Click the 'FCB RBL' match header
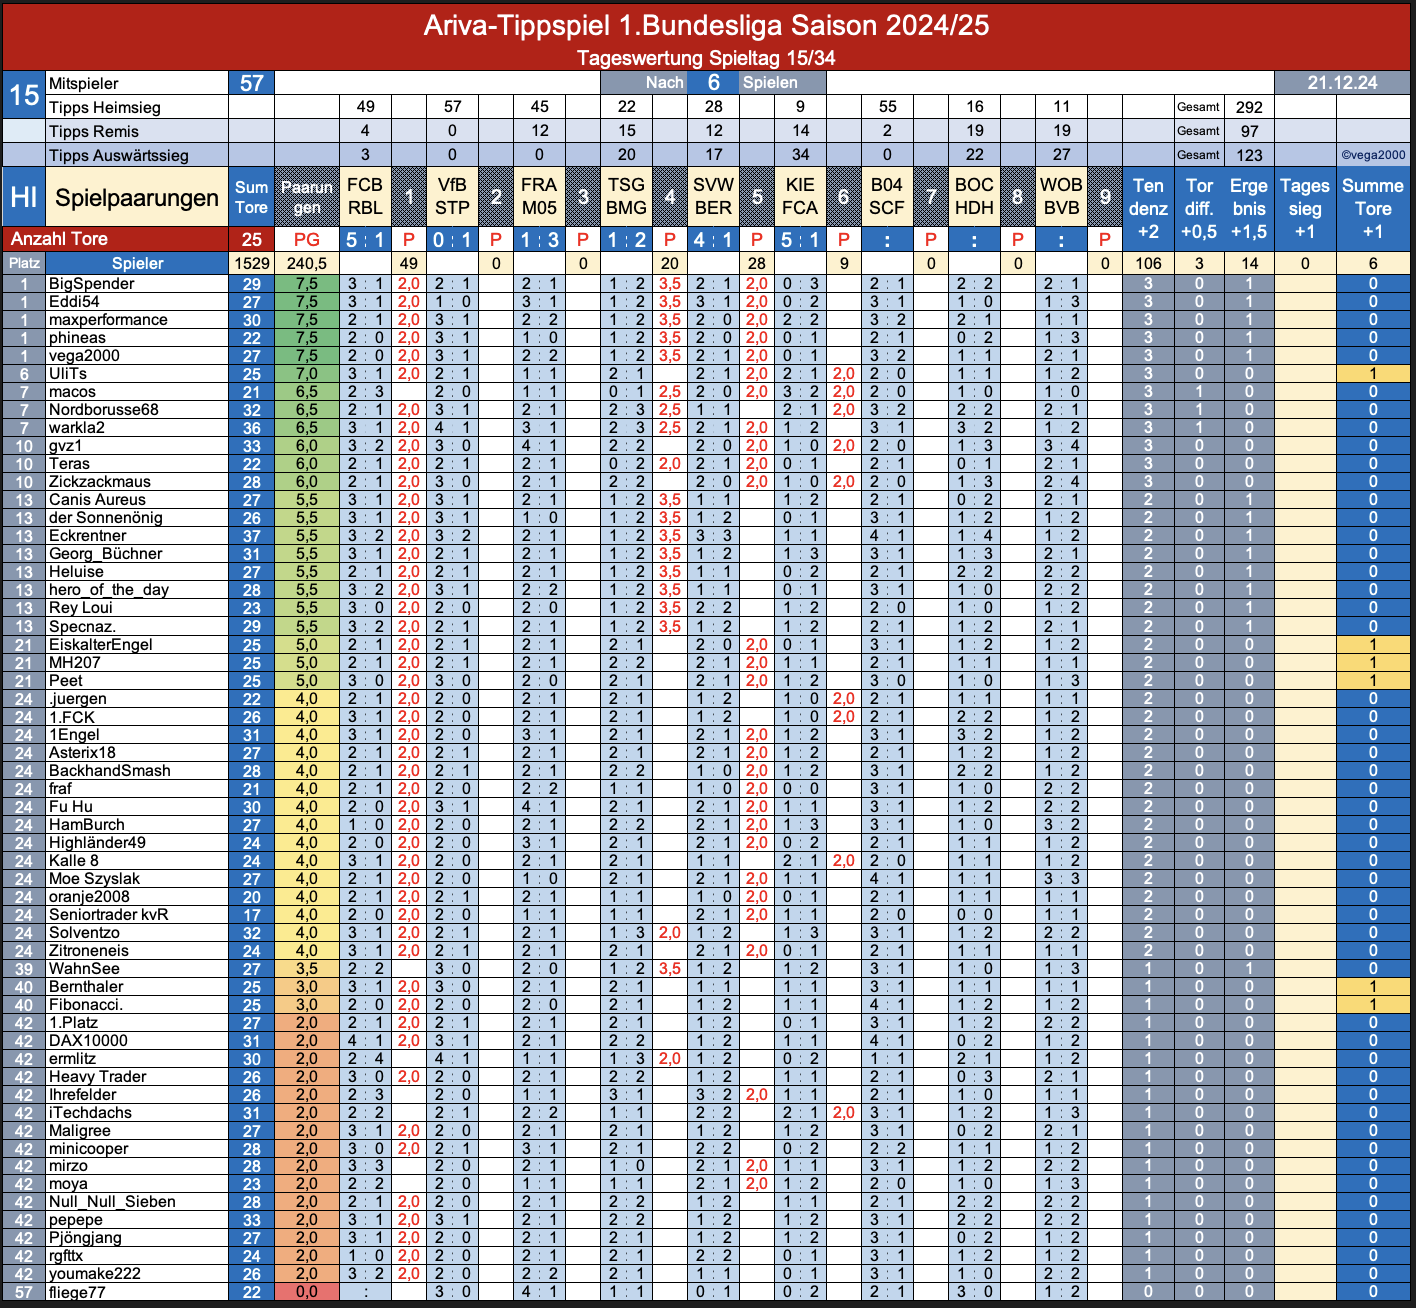1416x1308 pixels. [x=365, y=197]
